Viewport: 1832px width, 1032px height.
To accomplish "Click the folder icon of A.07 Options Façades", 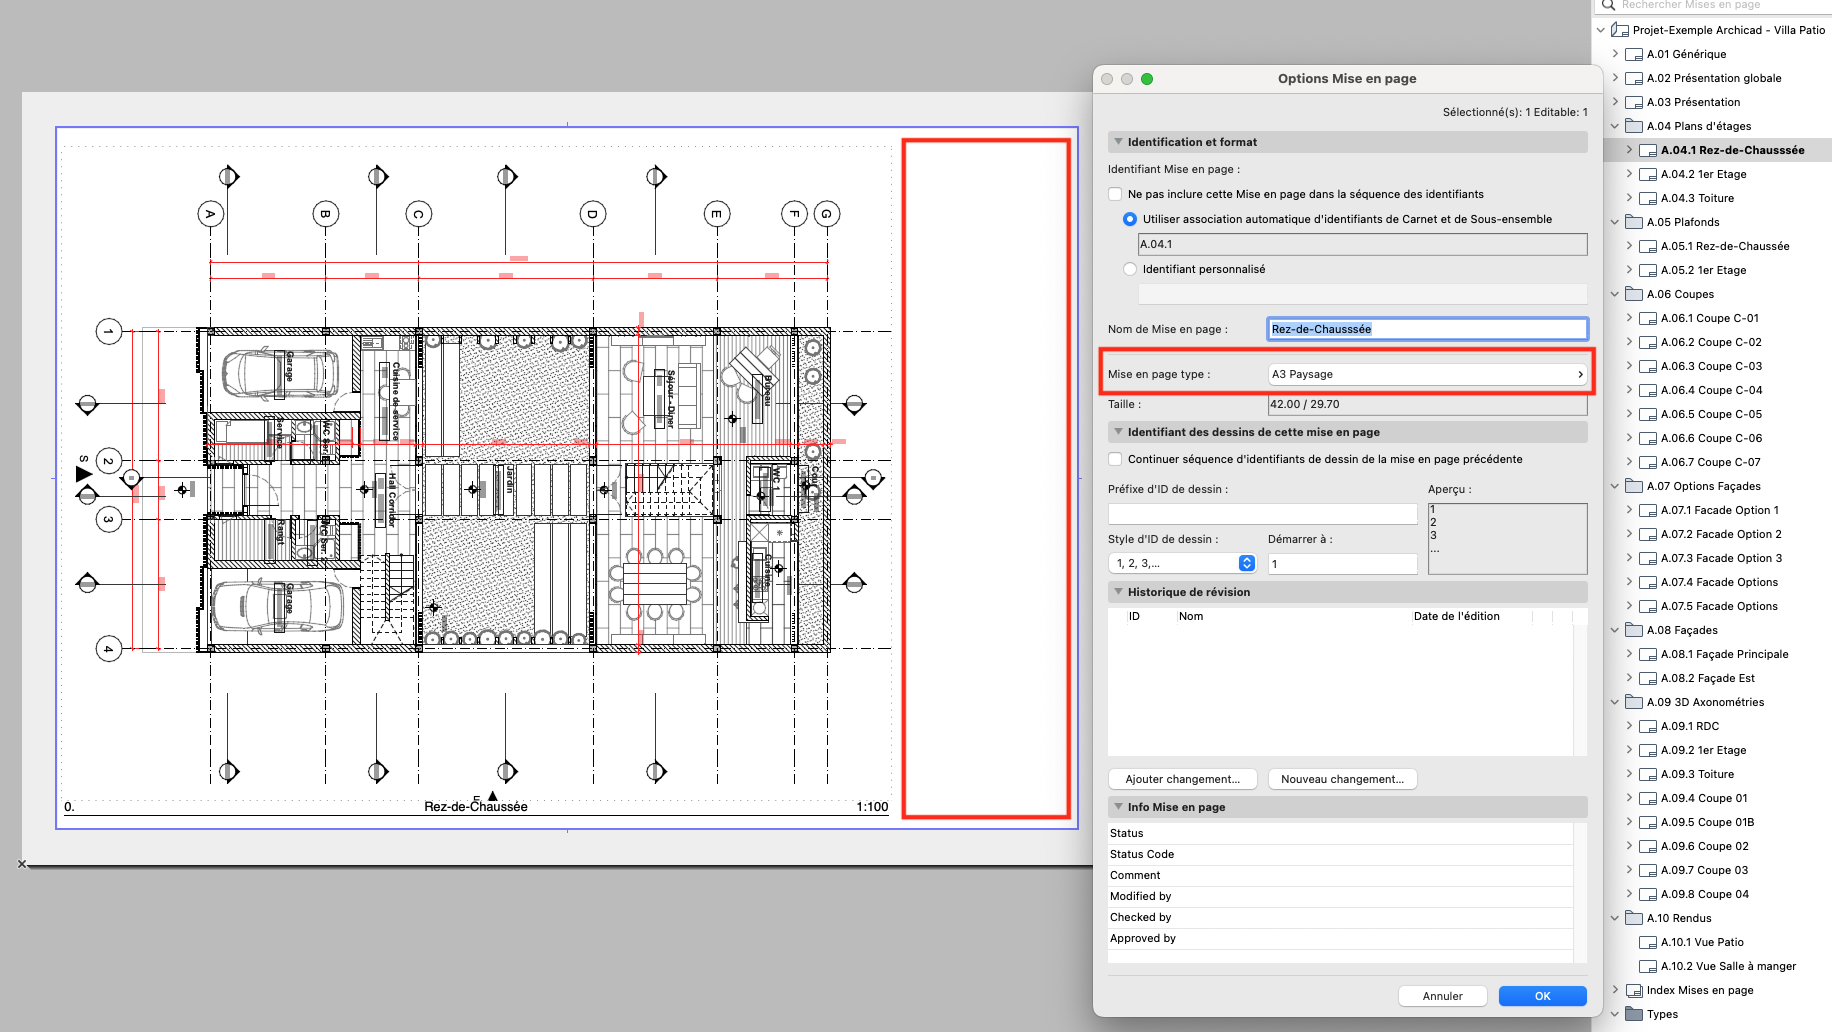I will click(1634, 486).
